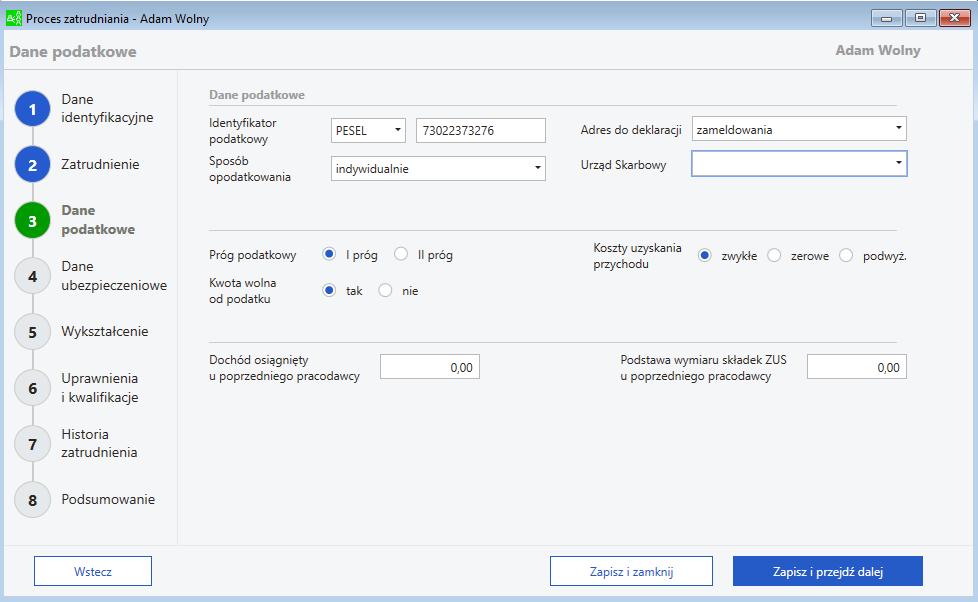This screenshot has width=978, height=602.
Task: Click the Wstecz button
Action: 93,571
